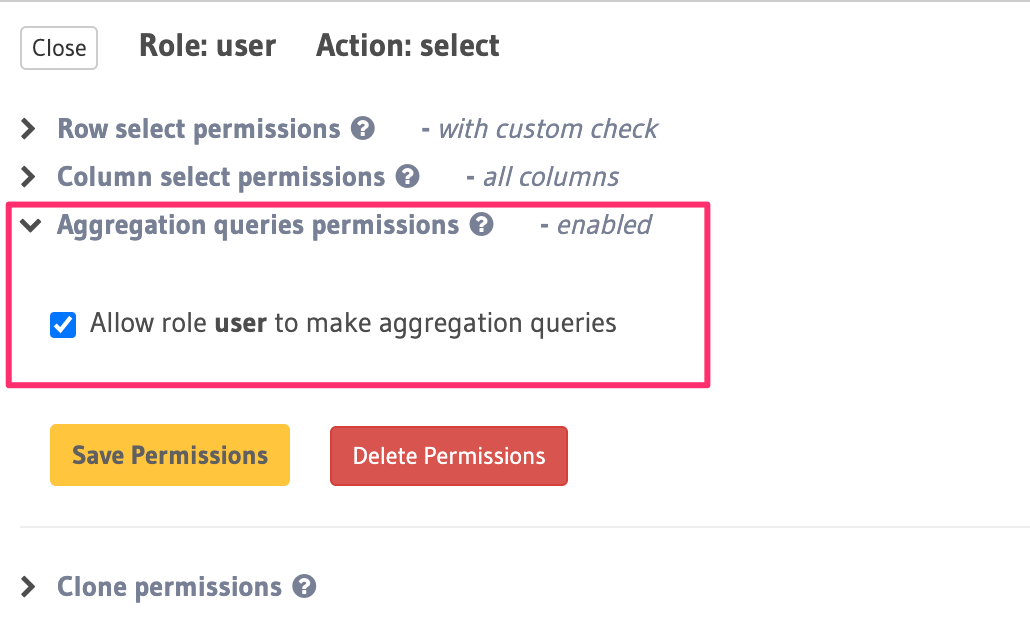Viewport: 1030px width, 622px height.
Task: Open the Clone permissions section title
Action: pos(169,587)
